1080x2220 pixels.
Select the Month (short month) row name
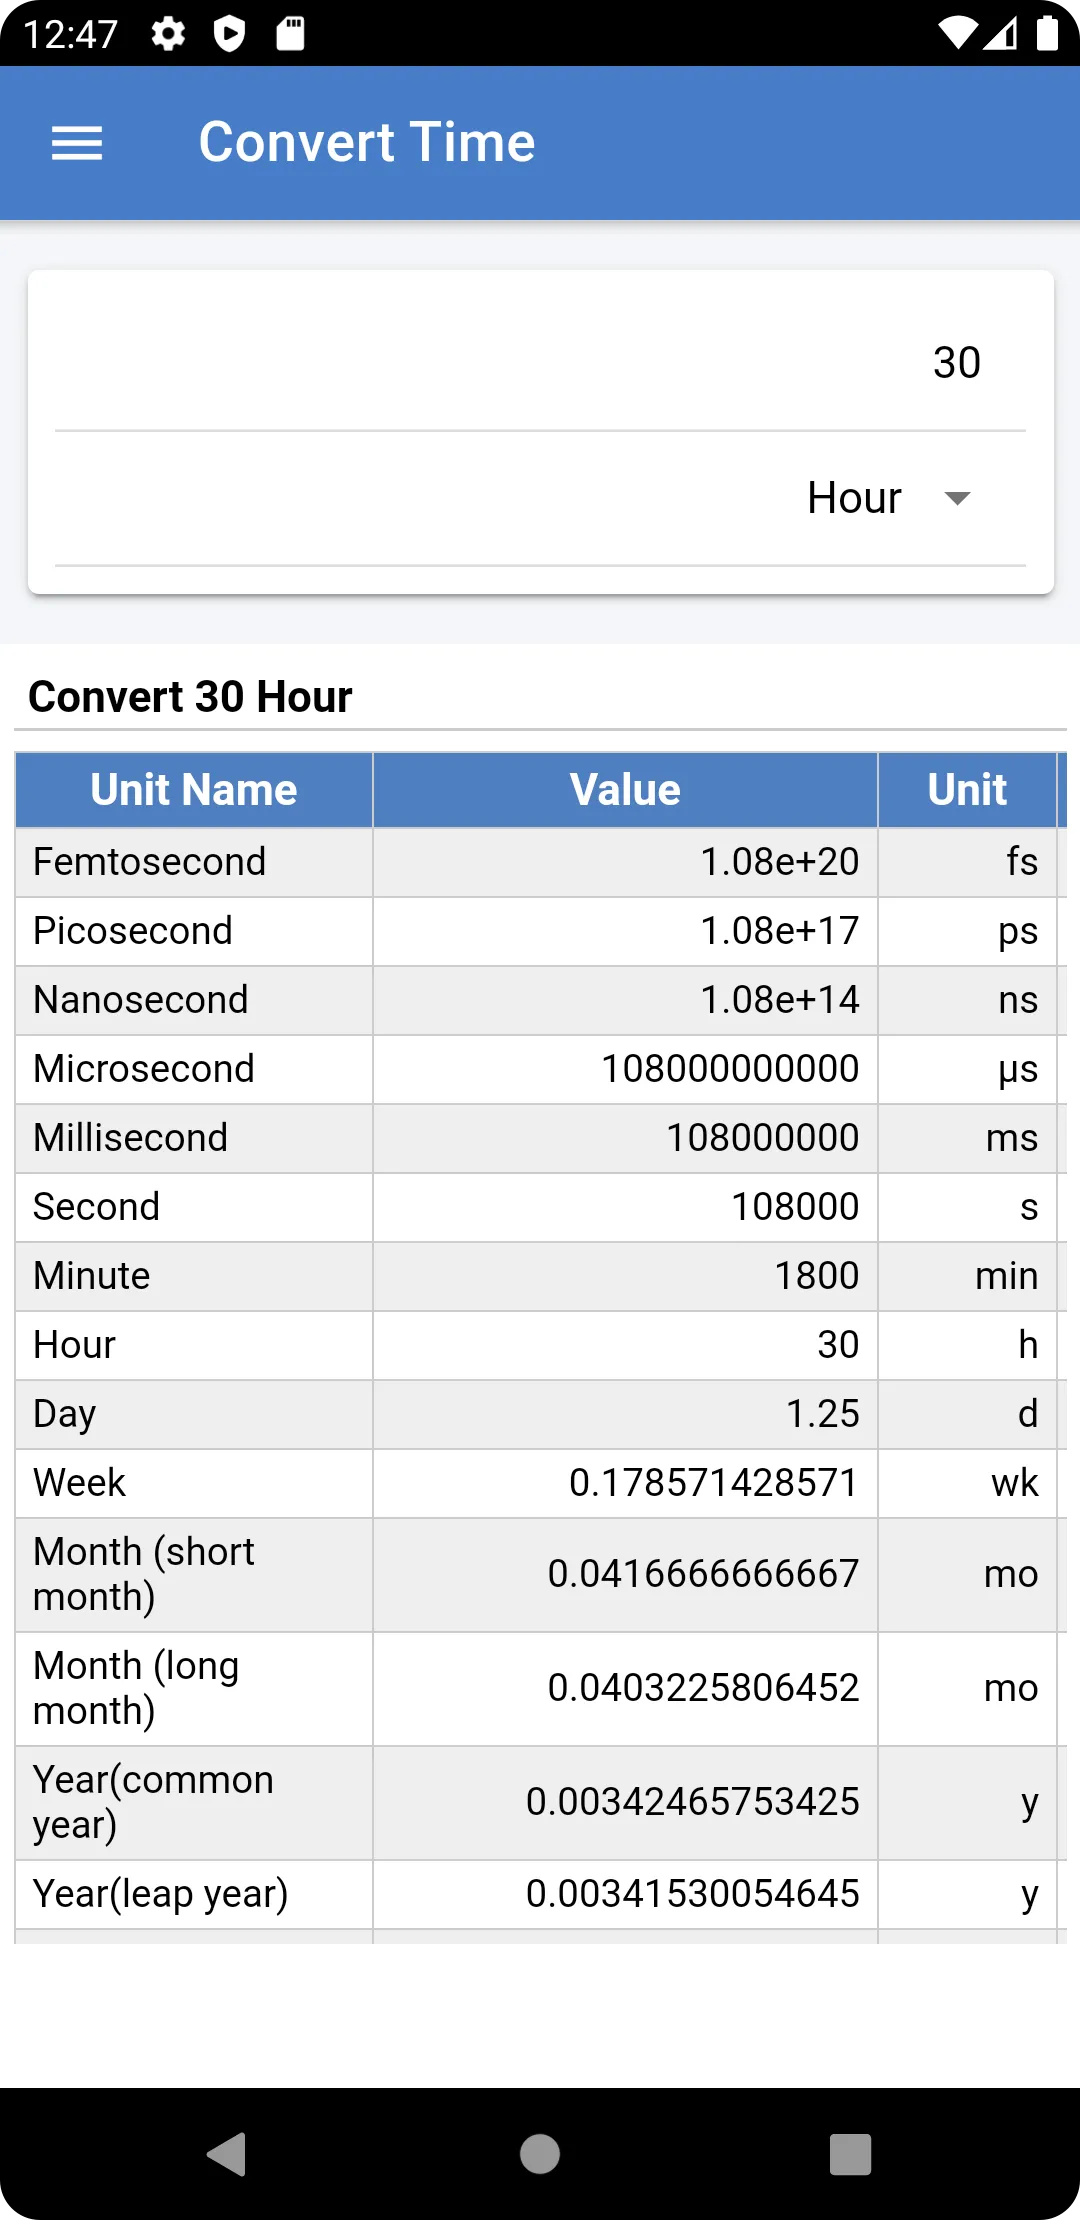(x=144, y=1575)
